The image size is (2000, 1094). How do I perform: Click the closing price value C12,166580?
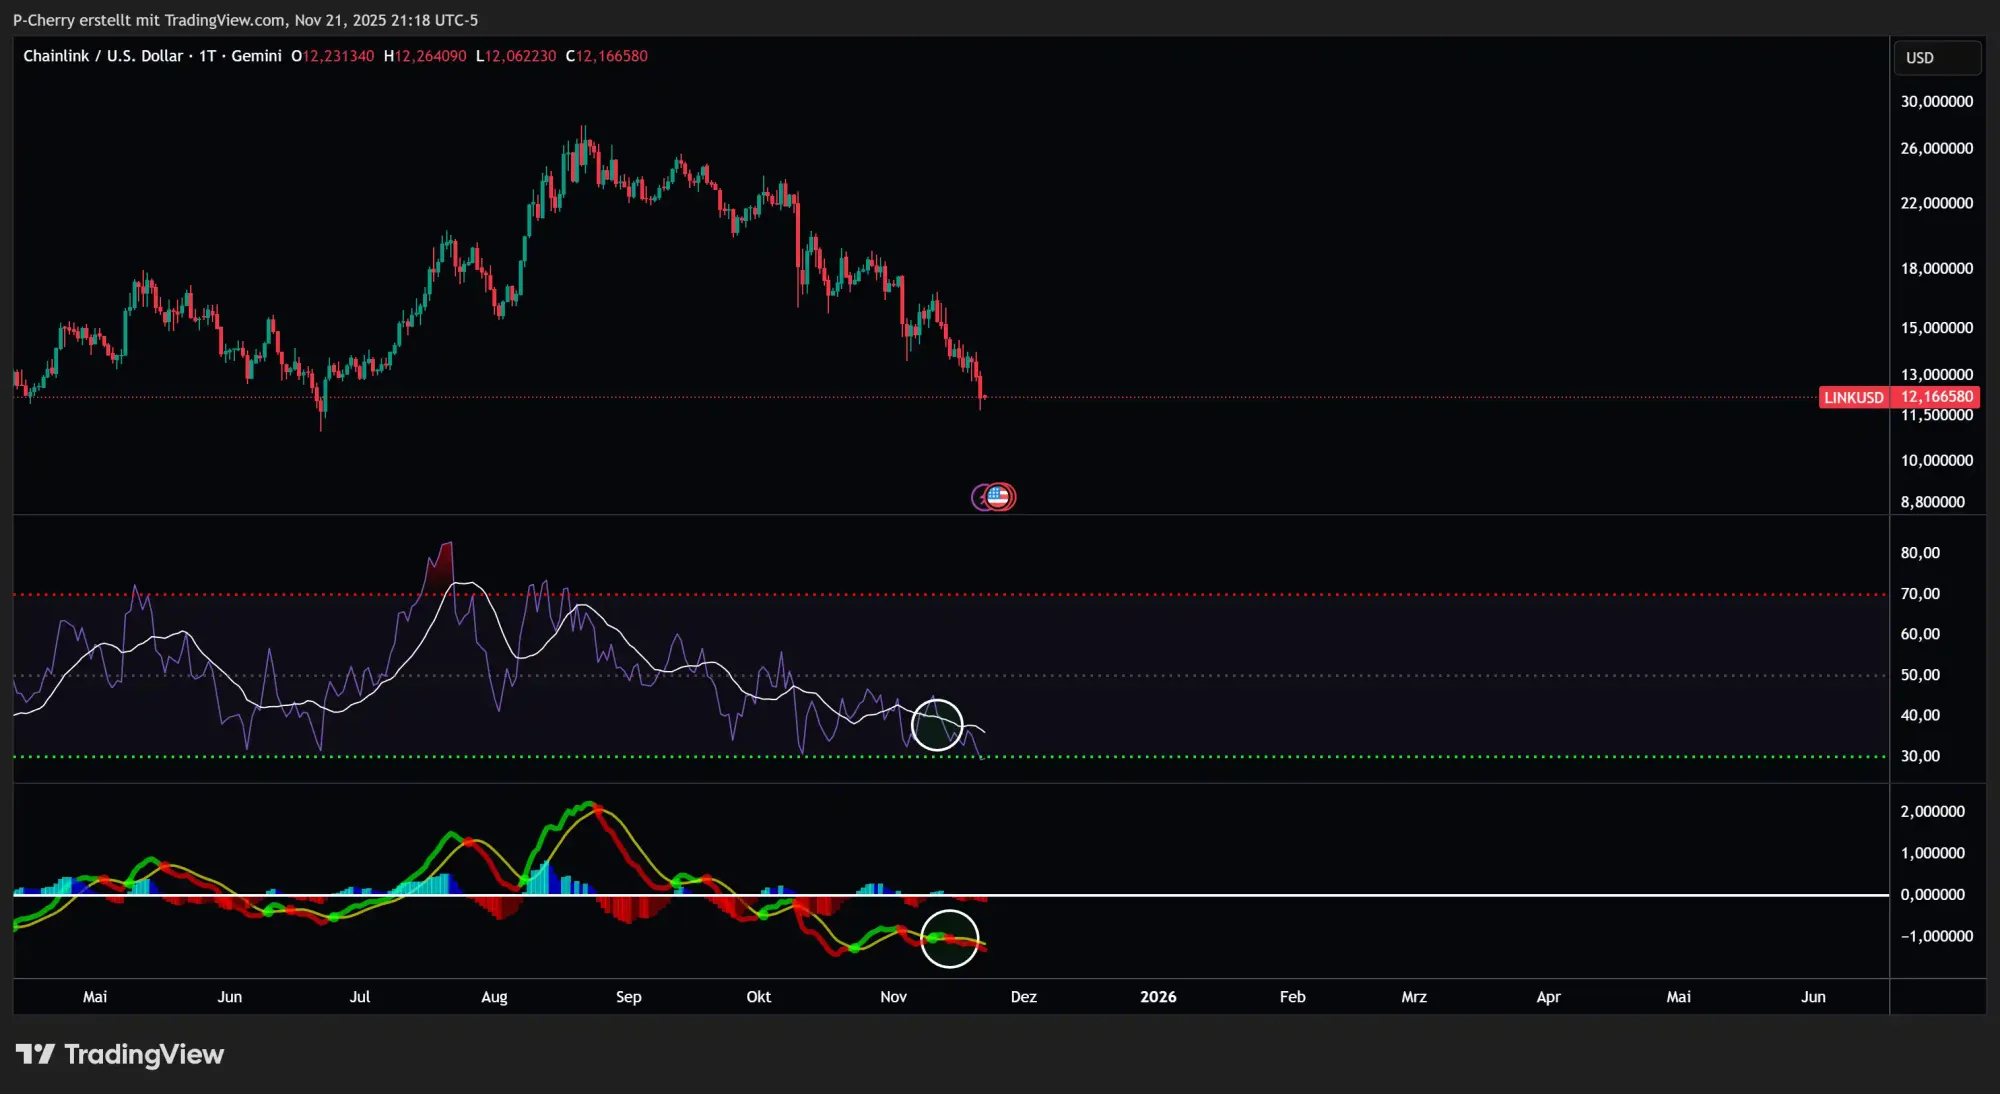click(607, 56)
